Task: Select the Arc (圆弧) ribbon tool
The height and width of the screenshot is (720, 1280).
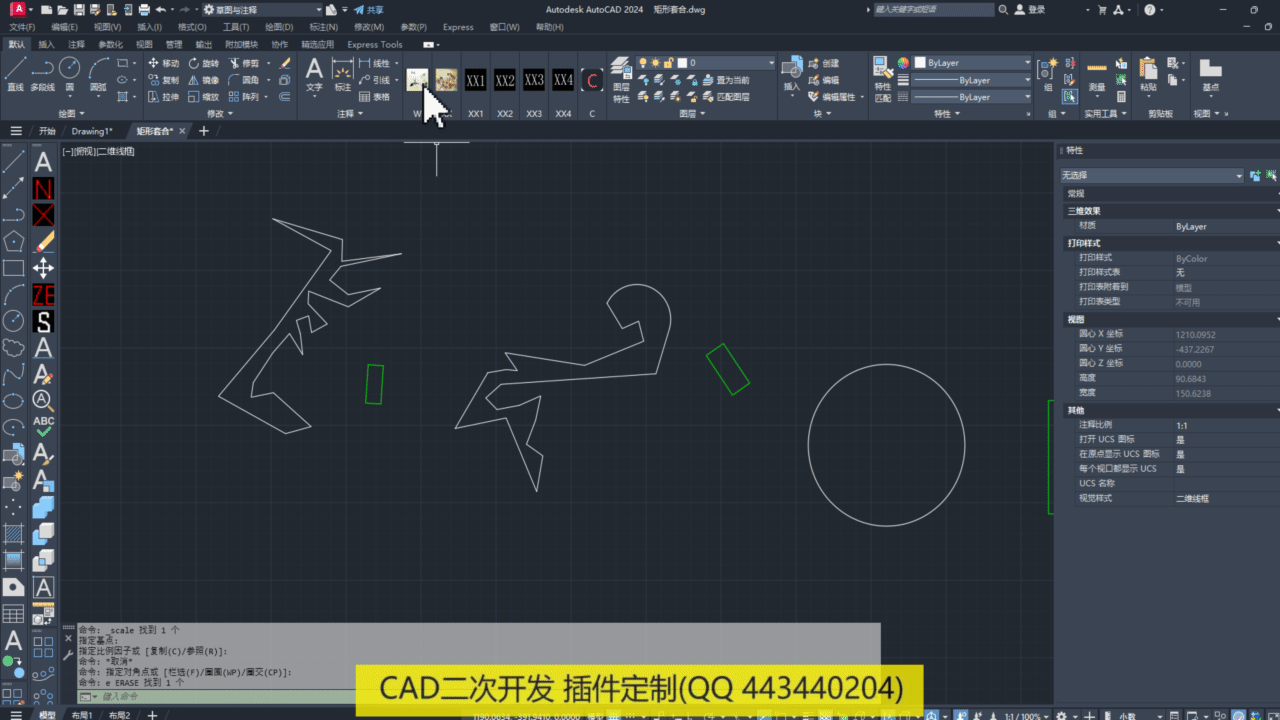Action: tap(98, 74)
